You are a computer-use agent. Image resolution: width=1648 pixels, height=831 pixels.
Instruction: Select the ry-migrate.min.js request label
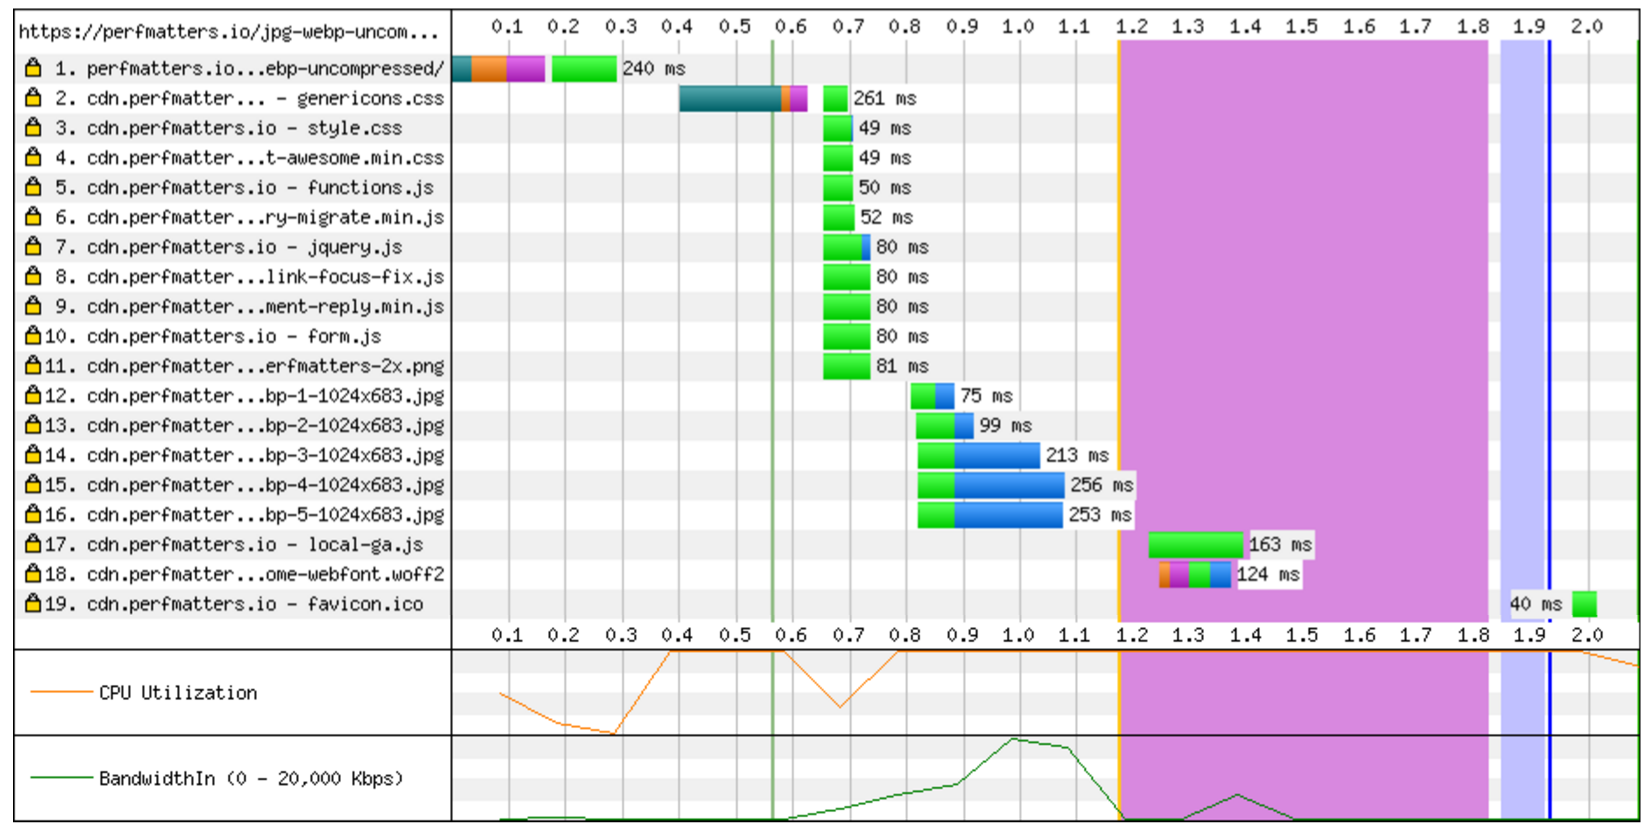[x=249, y=217]
